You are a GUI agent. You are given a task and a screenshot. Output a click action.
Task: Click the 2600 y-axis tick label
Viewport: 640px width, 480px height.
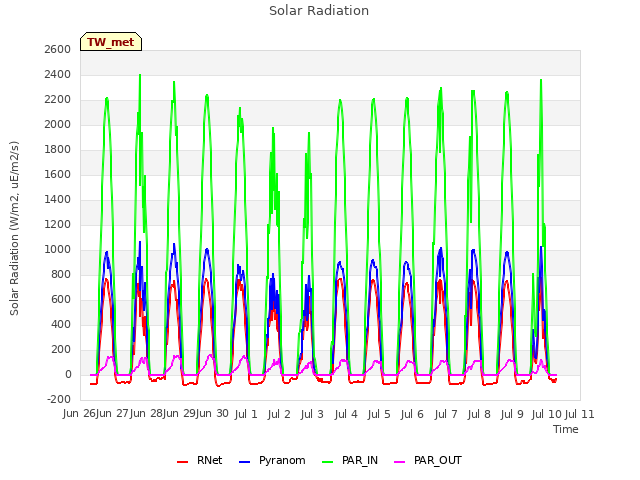tap(58, 49)
